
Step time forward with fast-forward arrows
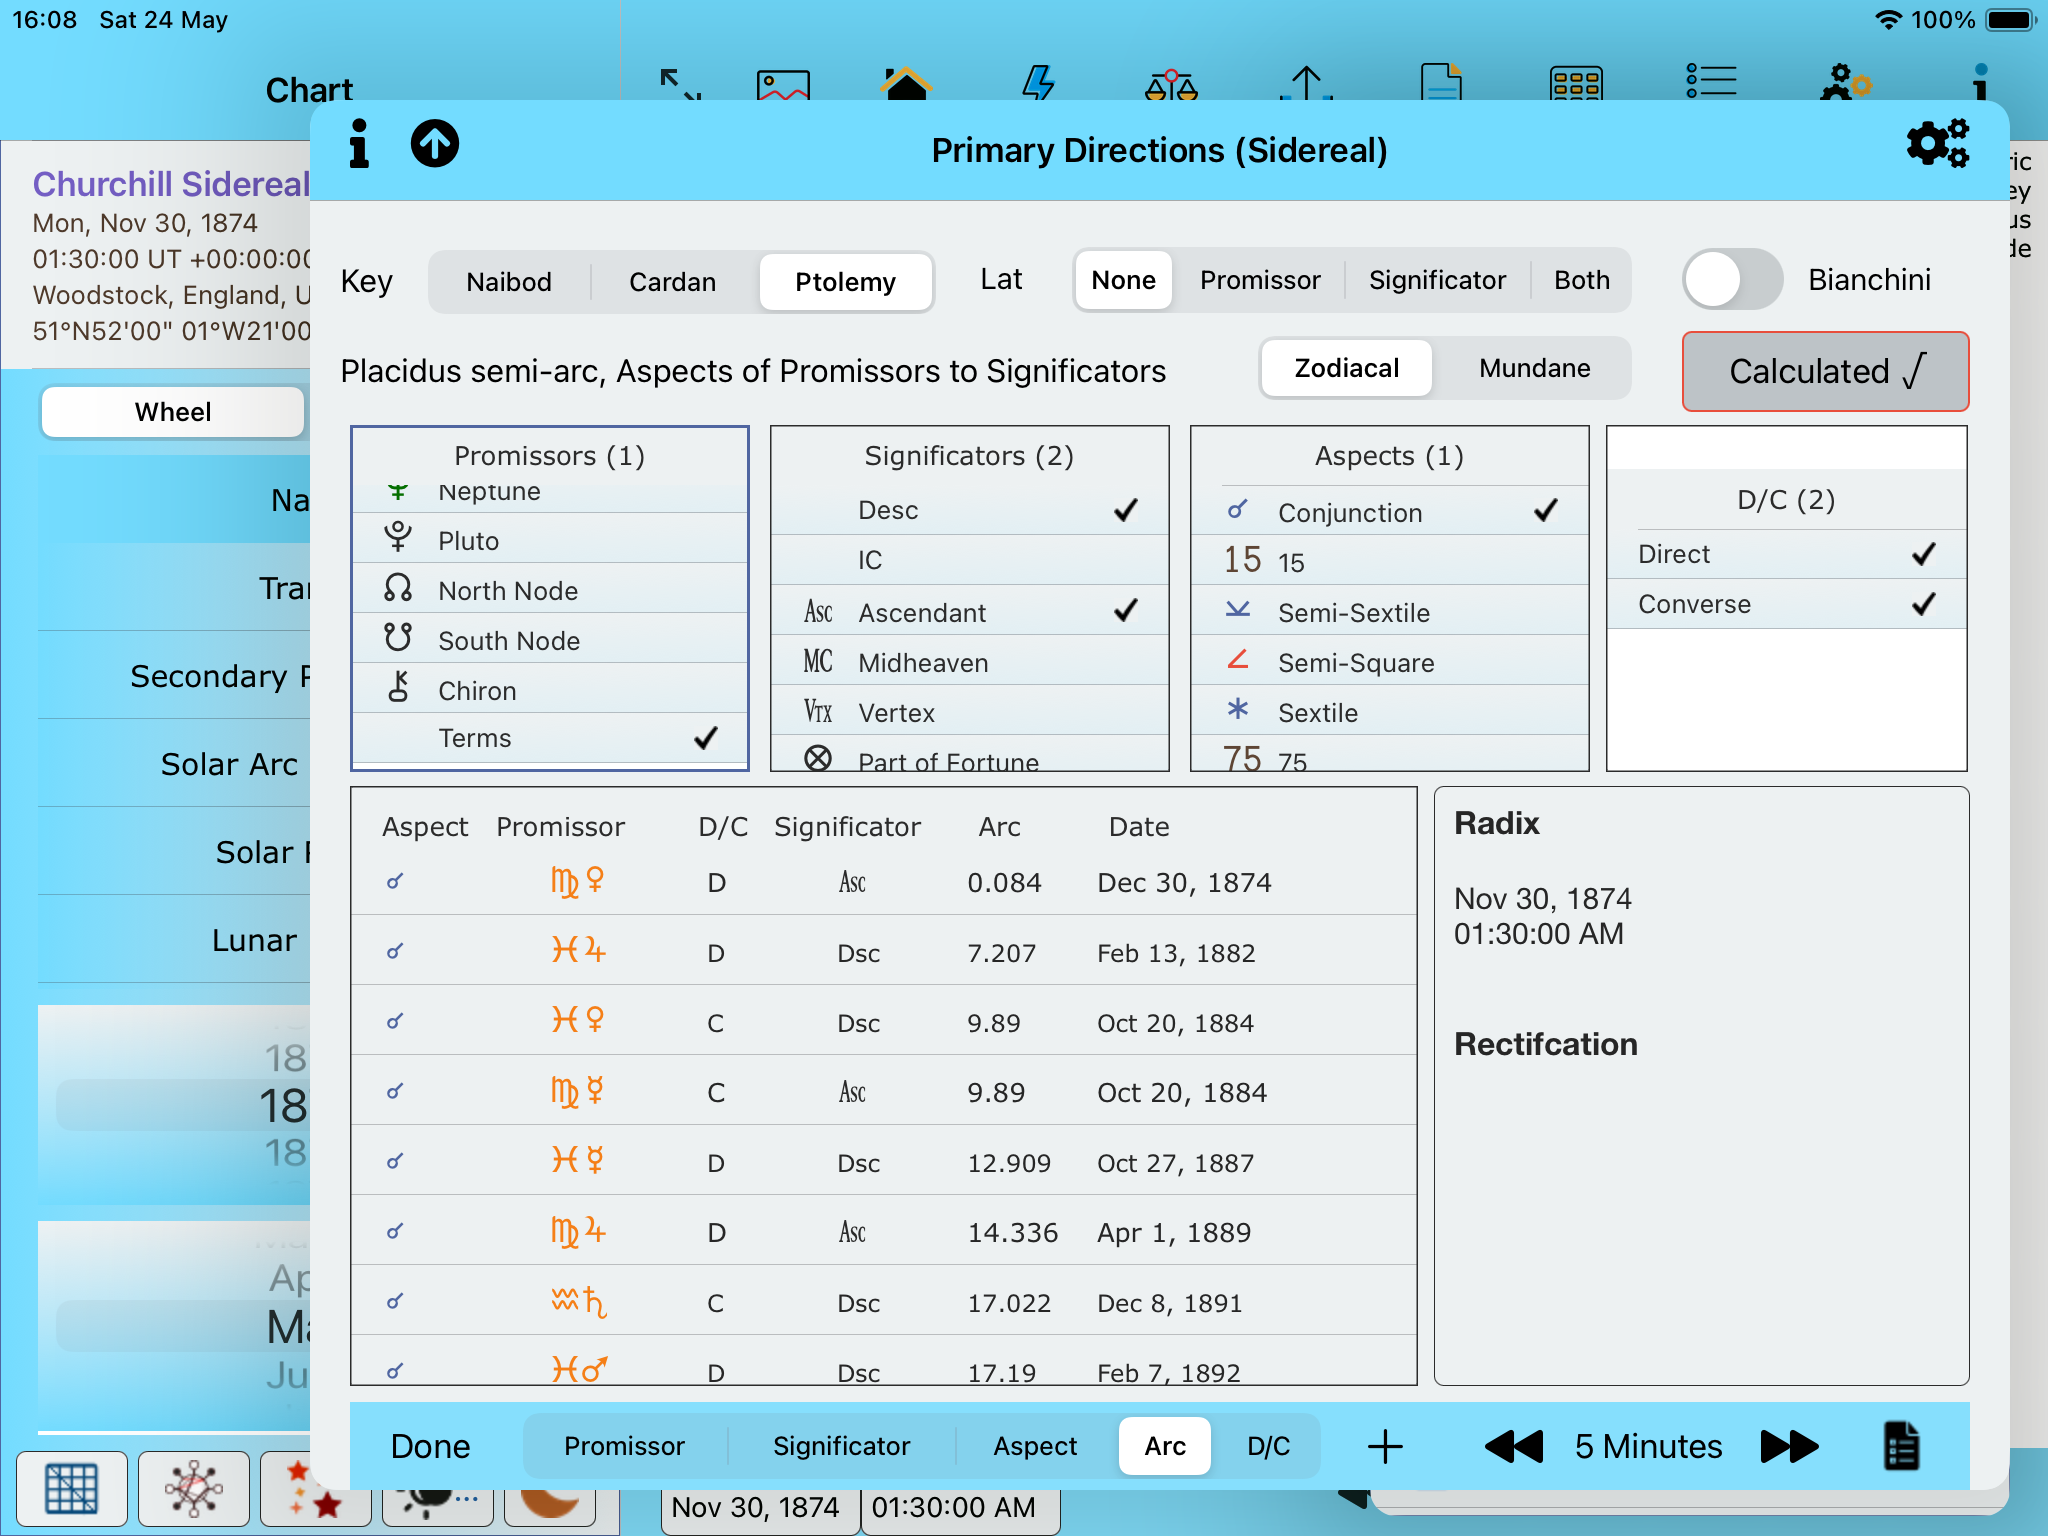click(x=1789, y=1446)
